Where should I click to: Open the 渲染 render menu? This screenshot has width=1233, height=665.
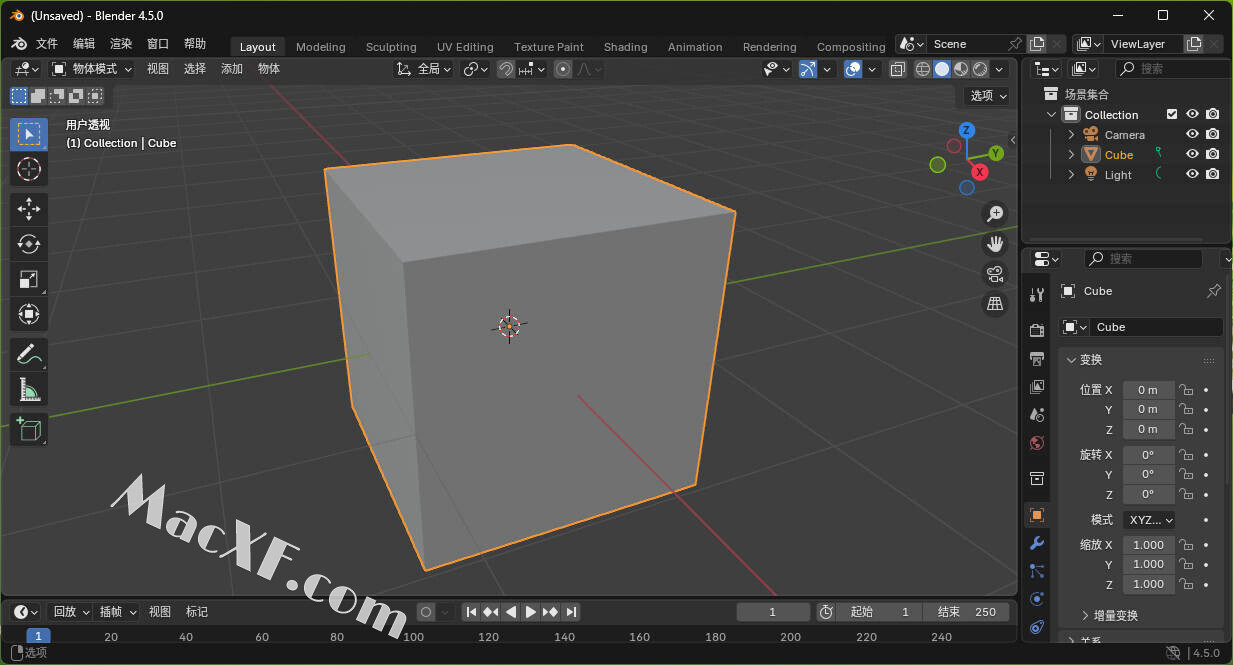point(121,44)
